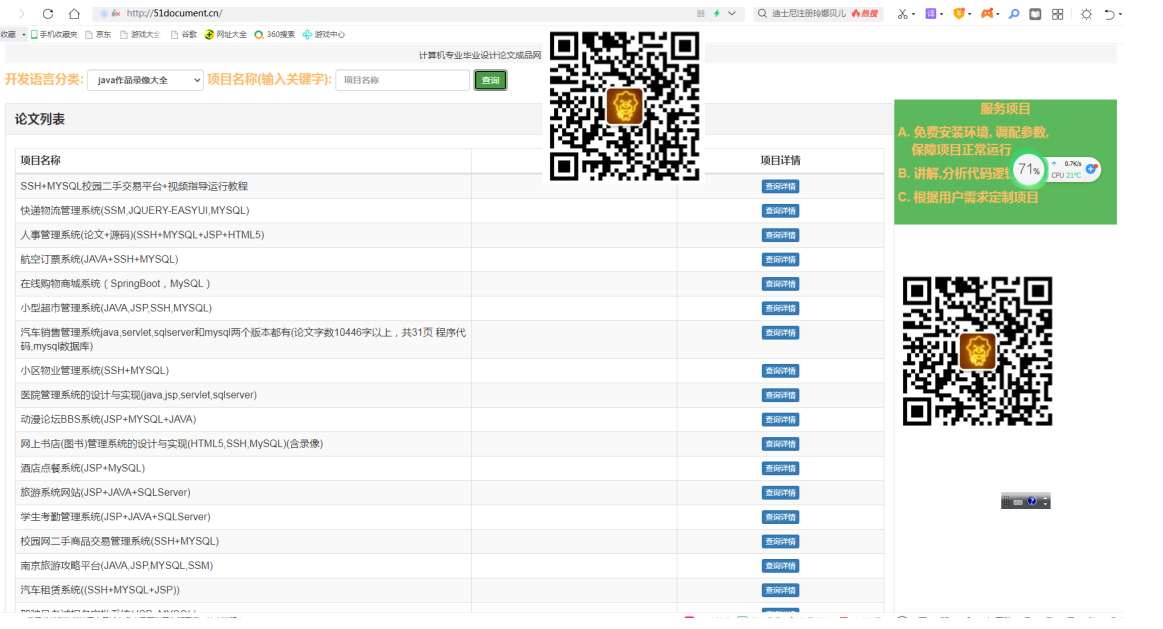Select text 南京旅游攻略平台(JAVA,JSP,MYSQL,SSM)

[116, 566]
